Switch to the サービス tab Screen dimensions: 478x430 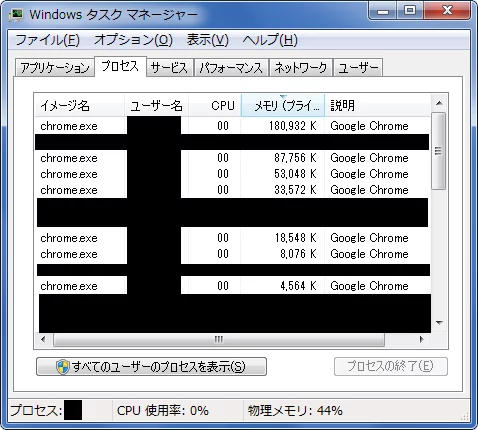coord(169,68)
